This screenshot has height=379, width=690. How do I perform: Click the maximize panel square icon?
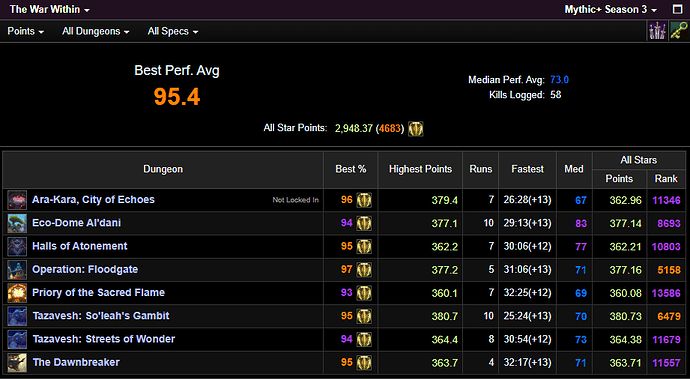[678, 9]
